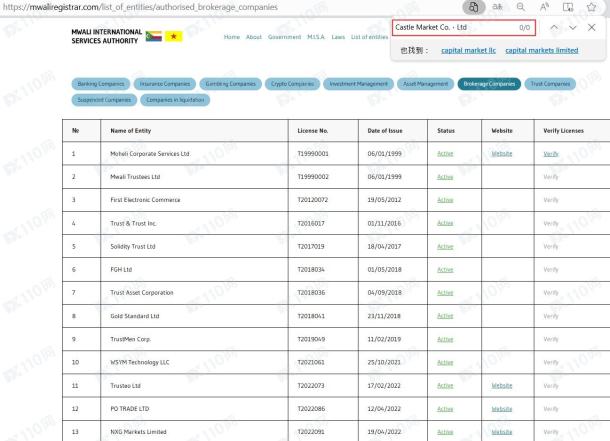The width and height of the screenshot is (610, 441).
Task: Add page to favorites with star icon
Action: [592, 7]
